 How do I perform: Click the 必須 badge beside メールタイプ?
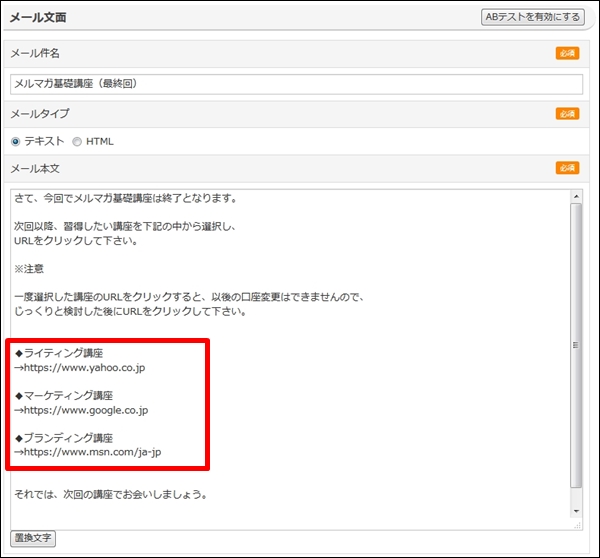[x=567, y=114]
